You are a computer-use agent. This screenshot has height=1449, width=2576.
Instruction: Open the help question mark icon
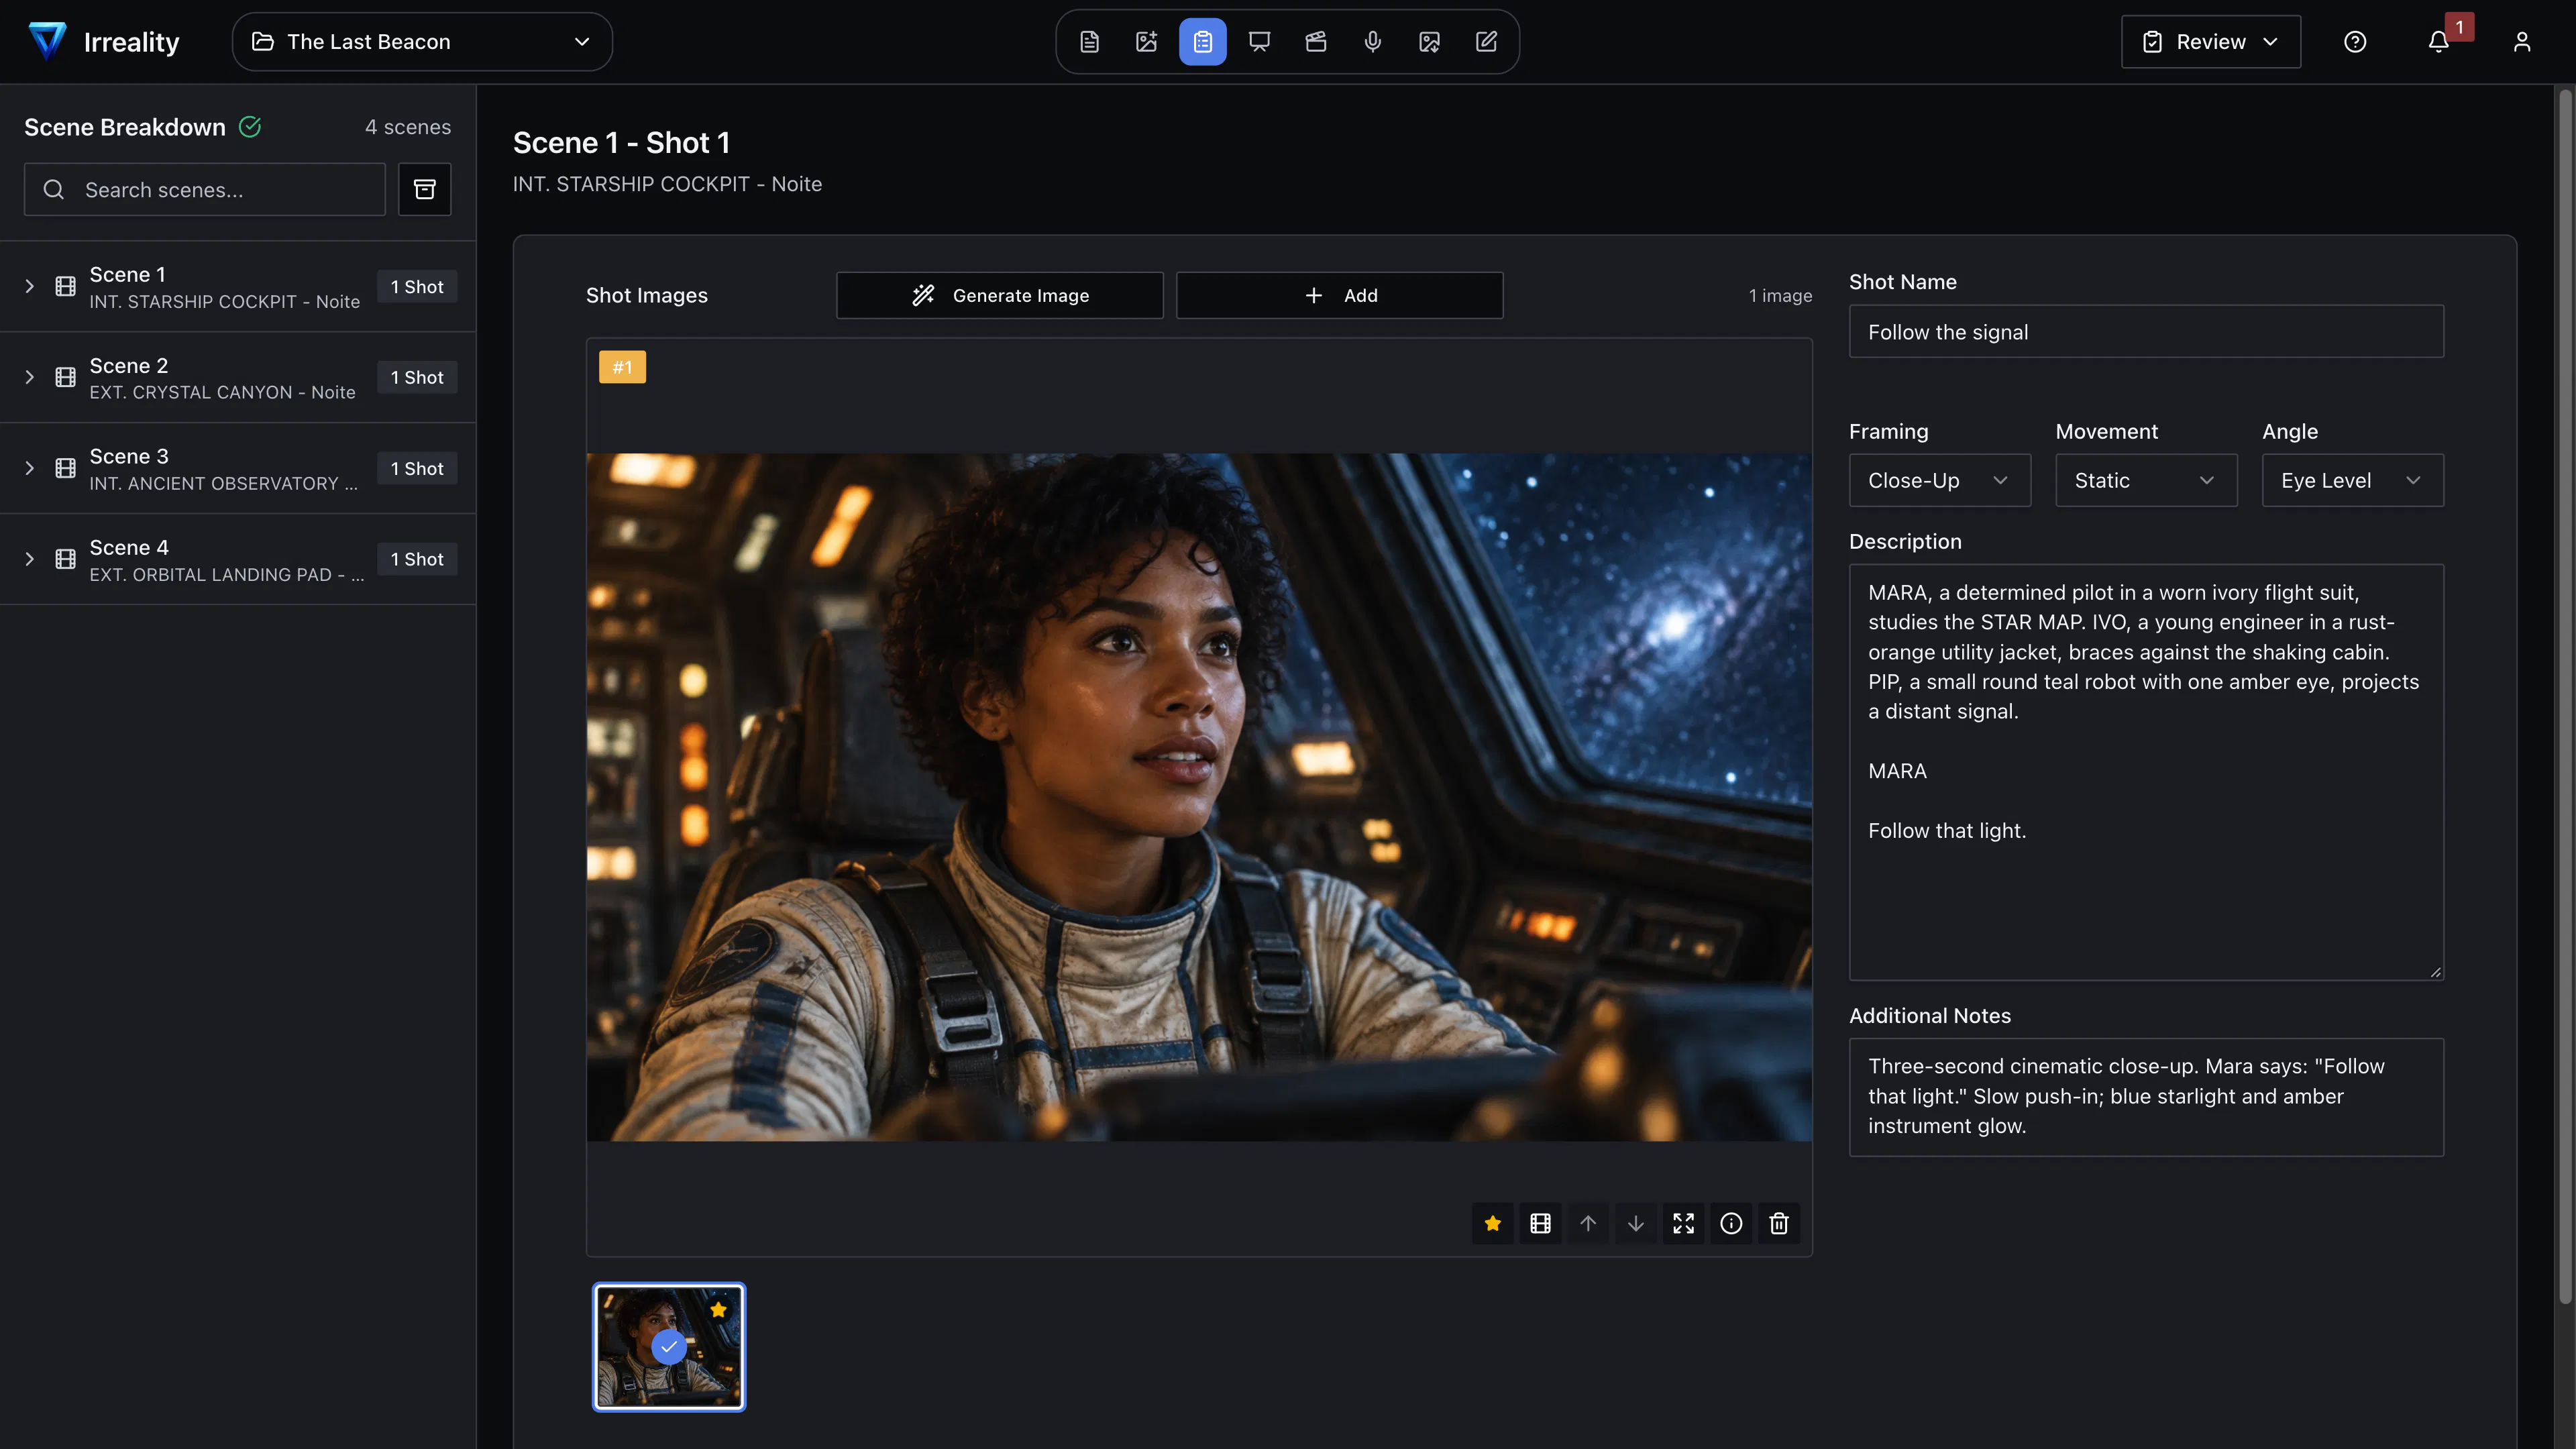pos(2355,42)
